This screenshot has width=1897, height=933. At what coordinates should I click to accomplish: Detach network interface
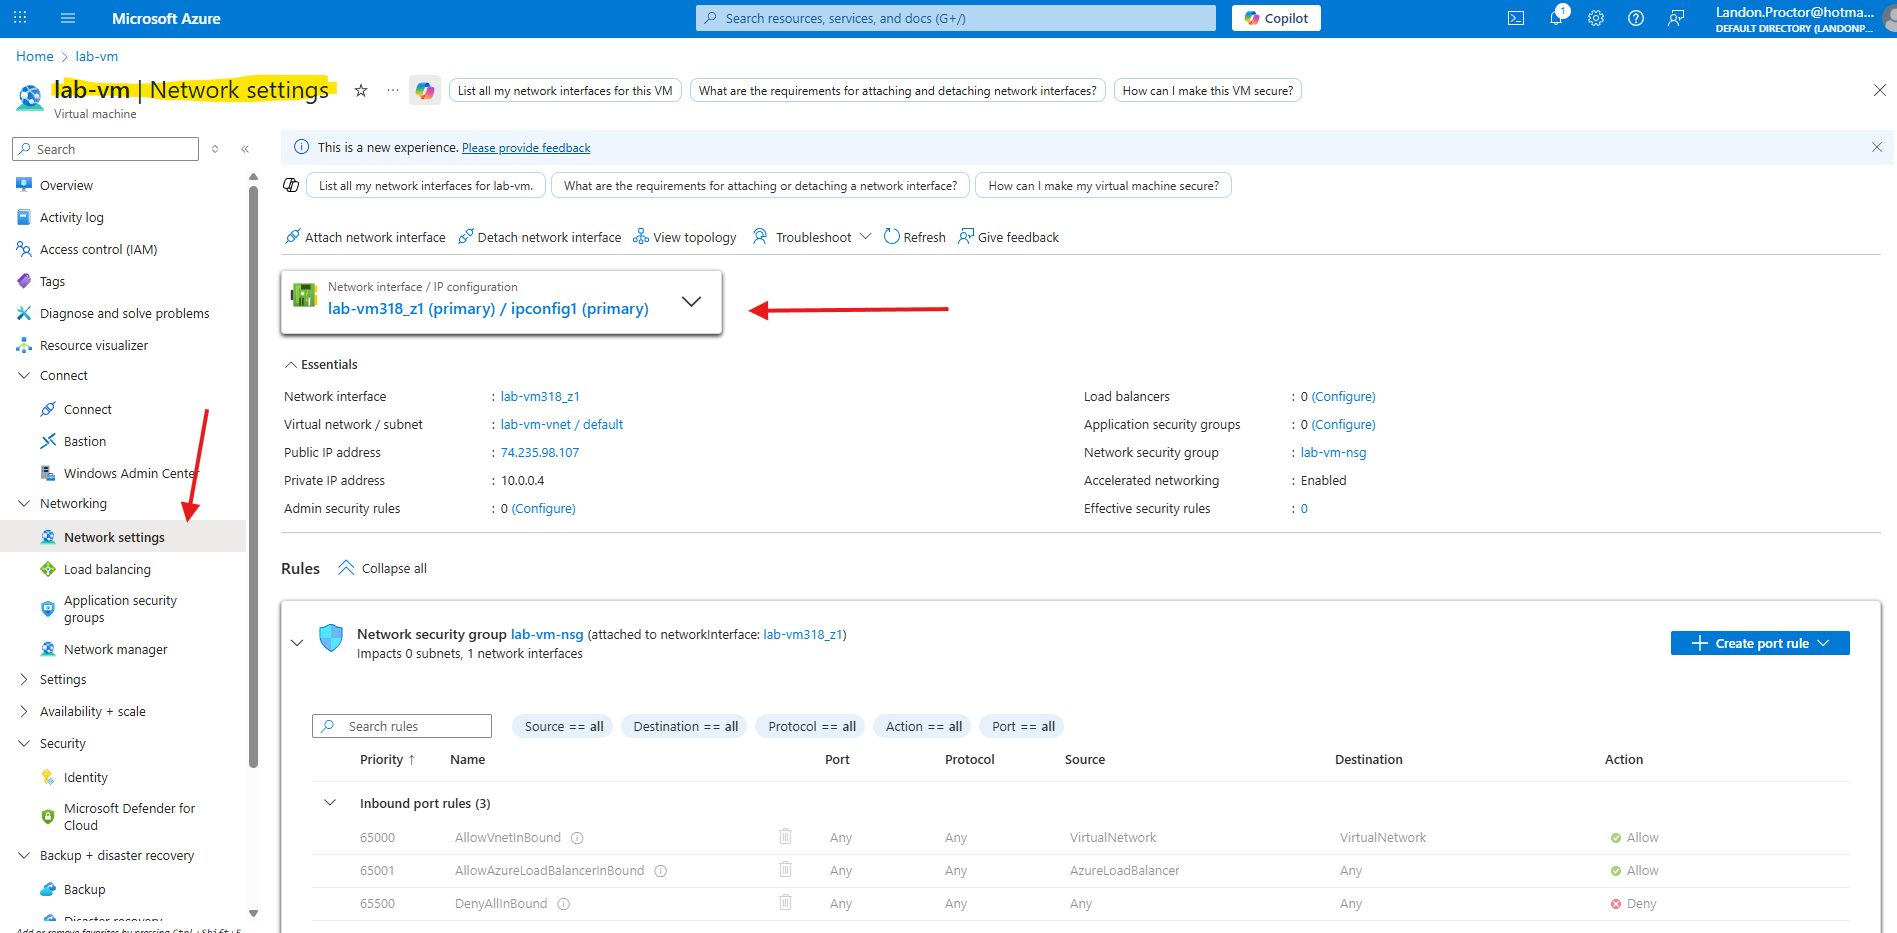pos(539,237)
